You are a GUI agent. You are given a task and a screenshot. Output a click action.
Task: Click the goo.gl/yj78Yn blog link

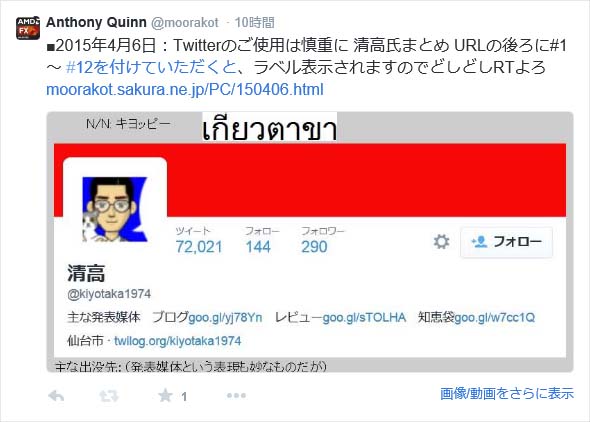pos(225,318)
